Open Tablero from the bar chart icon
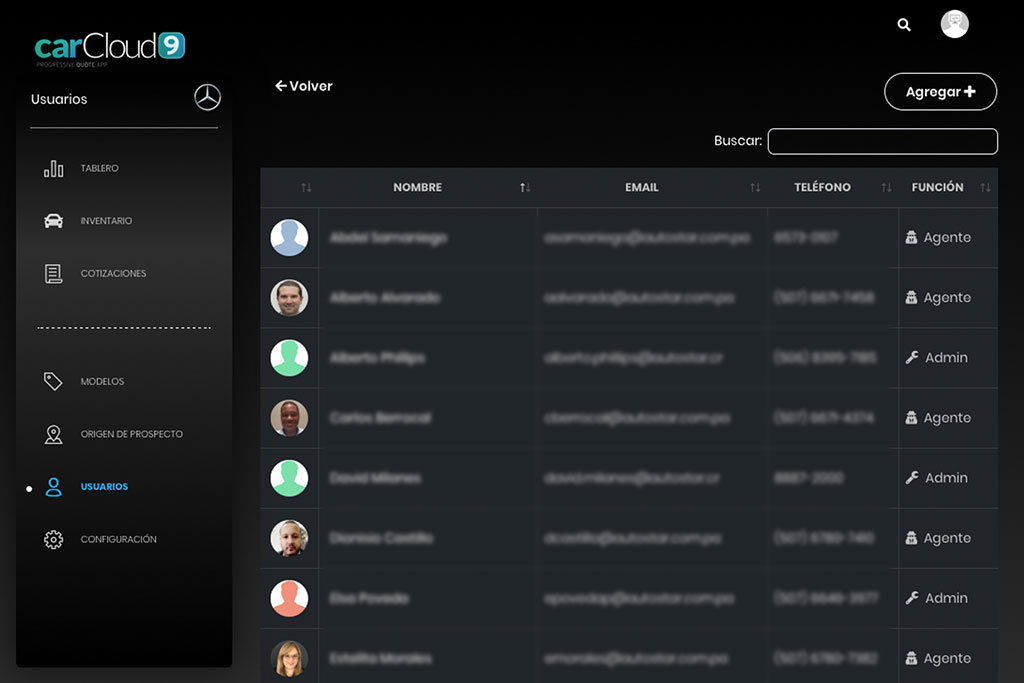The width and height of the screenshot is (1024, 683). coord(54,169)
